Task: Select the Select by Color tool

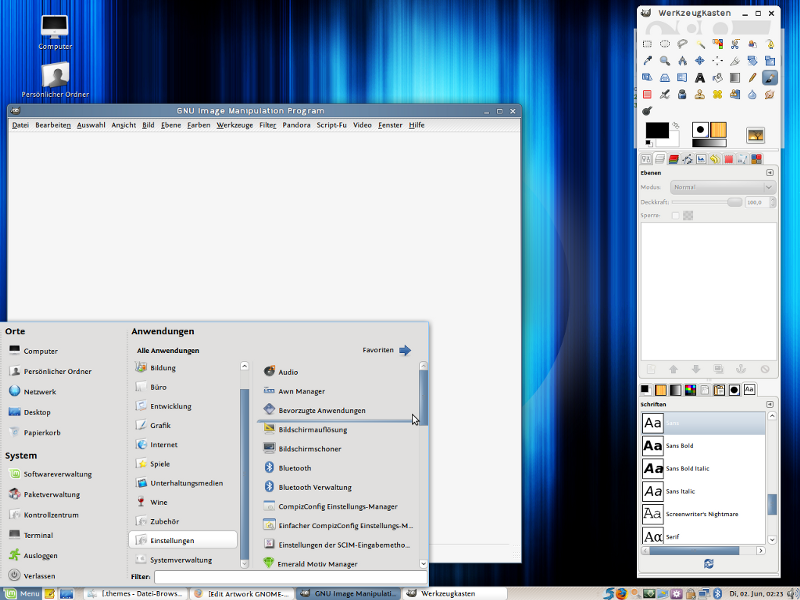Action: click(x=717, y=44)
